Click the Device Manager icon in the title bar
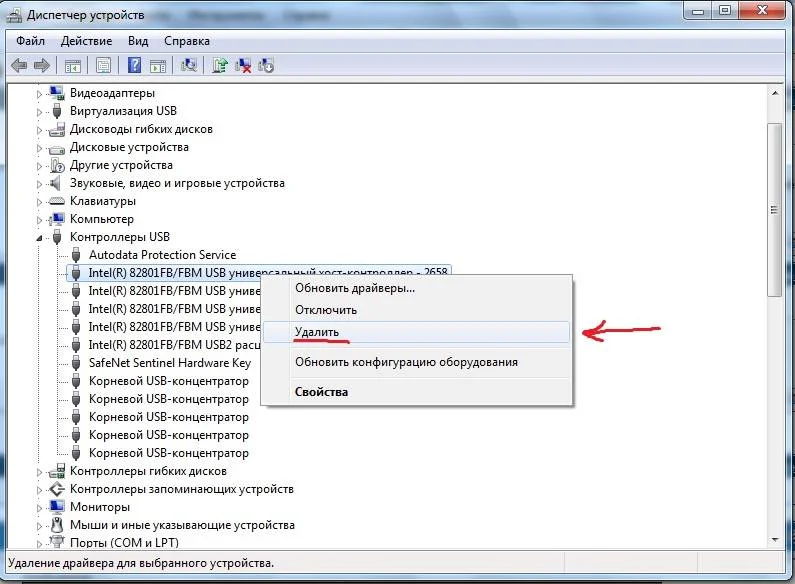This screenshot has width=795, height=584. click(x=15, y=15)
